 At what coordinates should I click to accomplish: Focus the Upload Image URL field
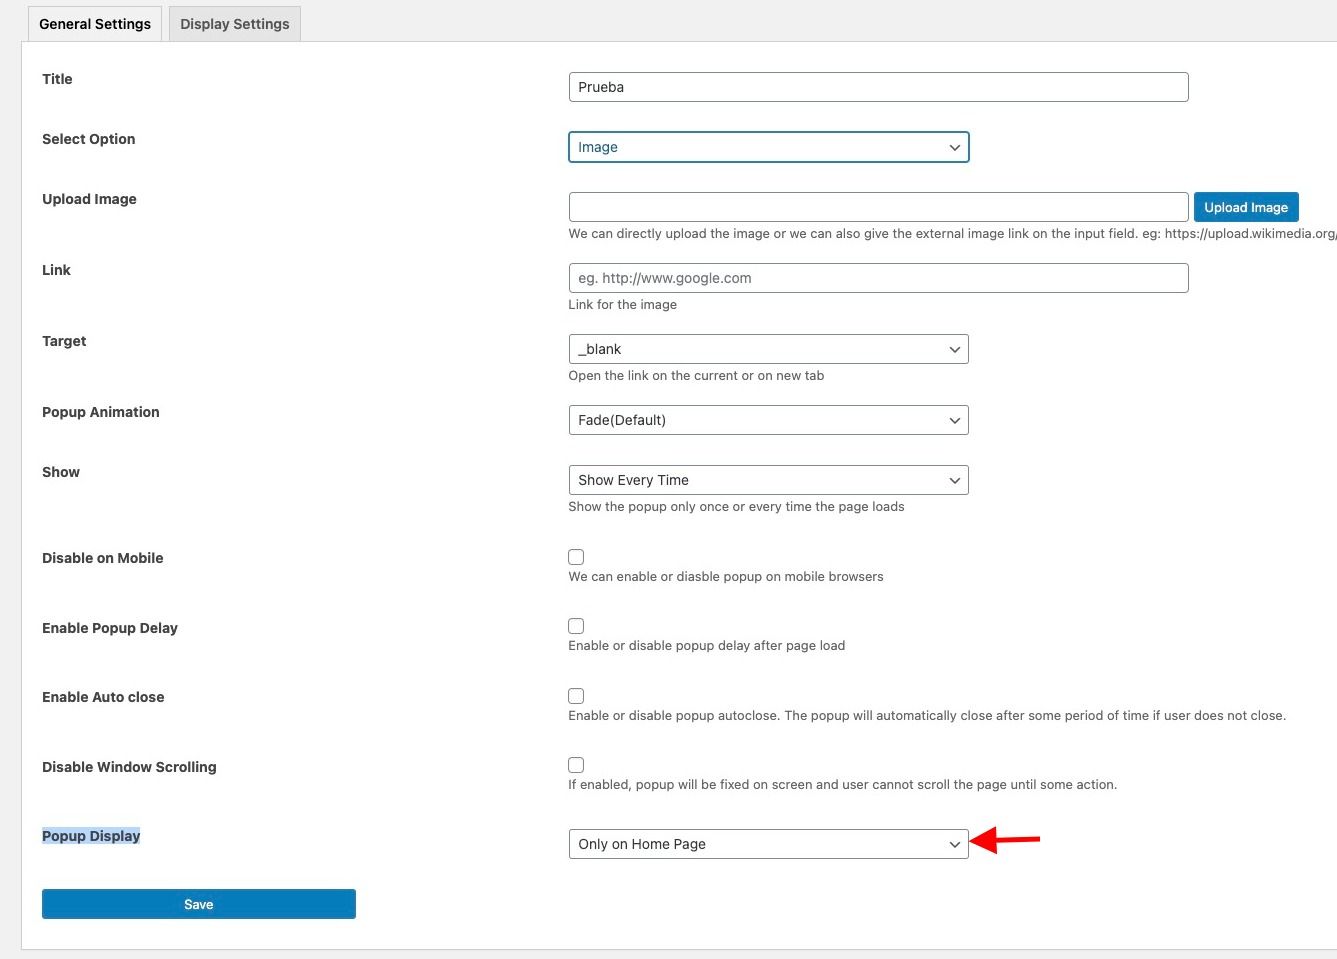(x=878, y=207)
